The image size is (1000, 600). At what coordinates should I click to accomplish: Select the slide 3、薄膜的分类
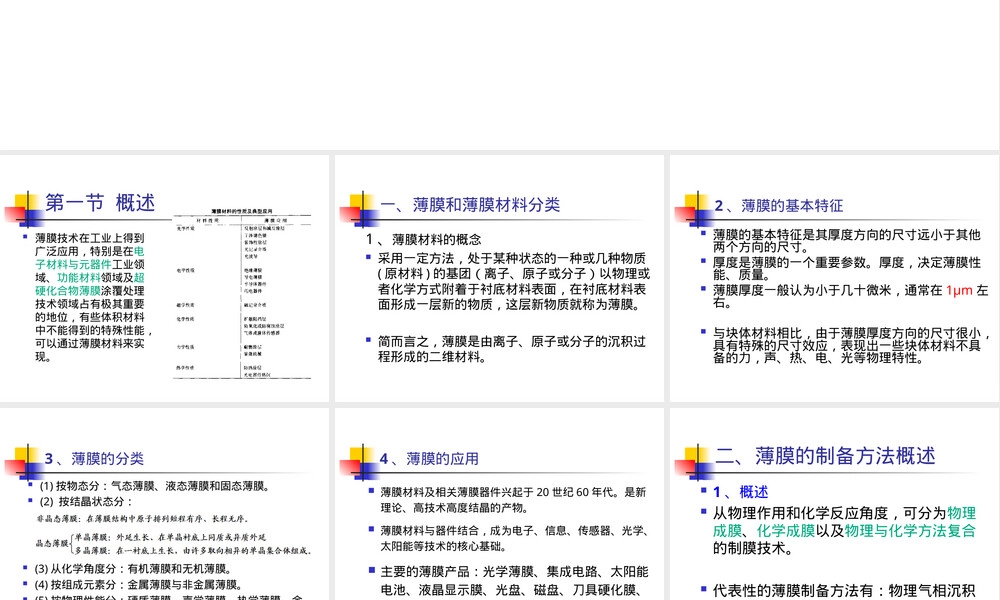(165, 504)
